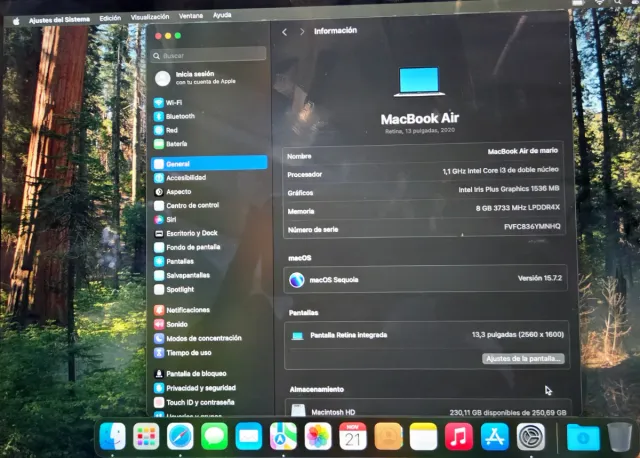The image size is (640, 458).
Task: Click the Procesador value text
Action: pyautogui.click(x=500, y=170)
